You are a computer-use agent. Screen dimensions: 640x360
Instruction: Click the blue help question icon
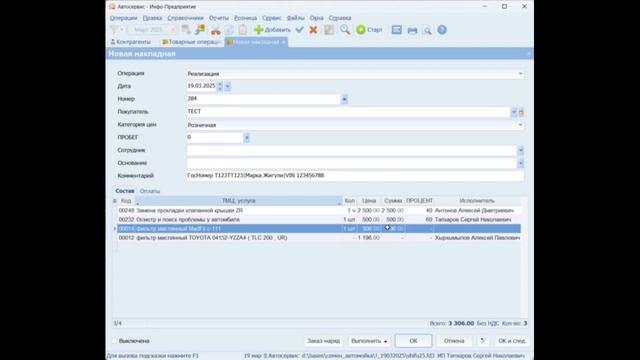coord(442,30)
